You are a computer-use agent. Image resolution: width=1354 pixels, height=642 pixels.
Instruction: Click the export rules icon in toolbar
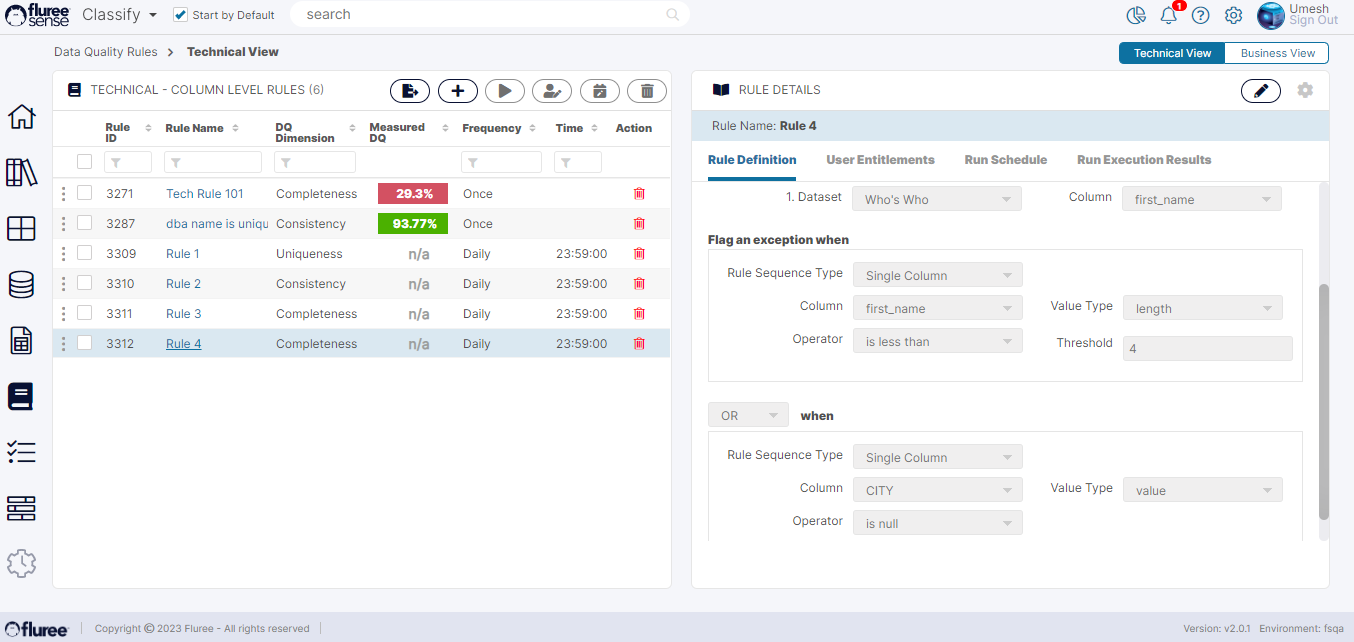coord(409,91)
